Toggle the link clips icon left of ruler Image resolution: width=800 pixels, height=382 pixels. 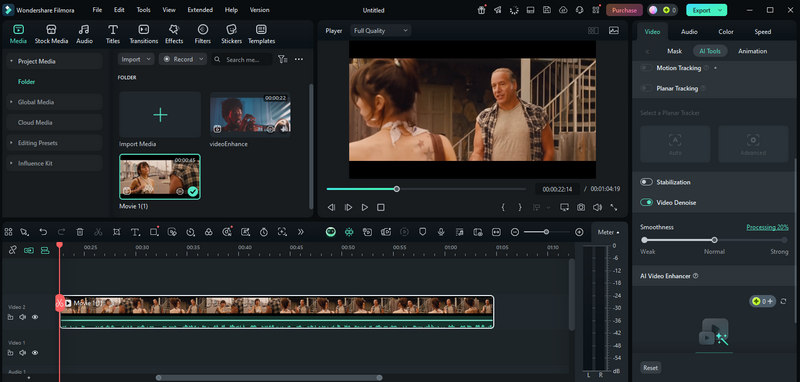click(x=13, y=250)
